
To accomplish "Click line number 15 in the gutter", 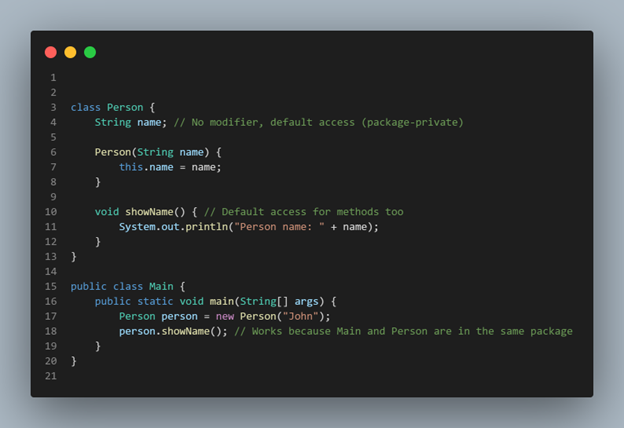I will point(51,286).
